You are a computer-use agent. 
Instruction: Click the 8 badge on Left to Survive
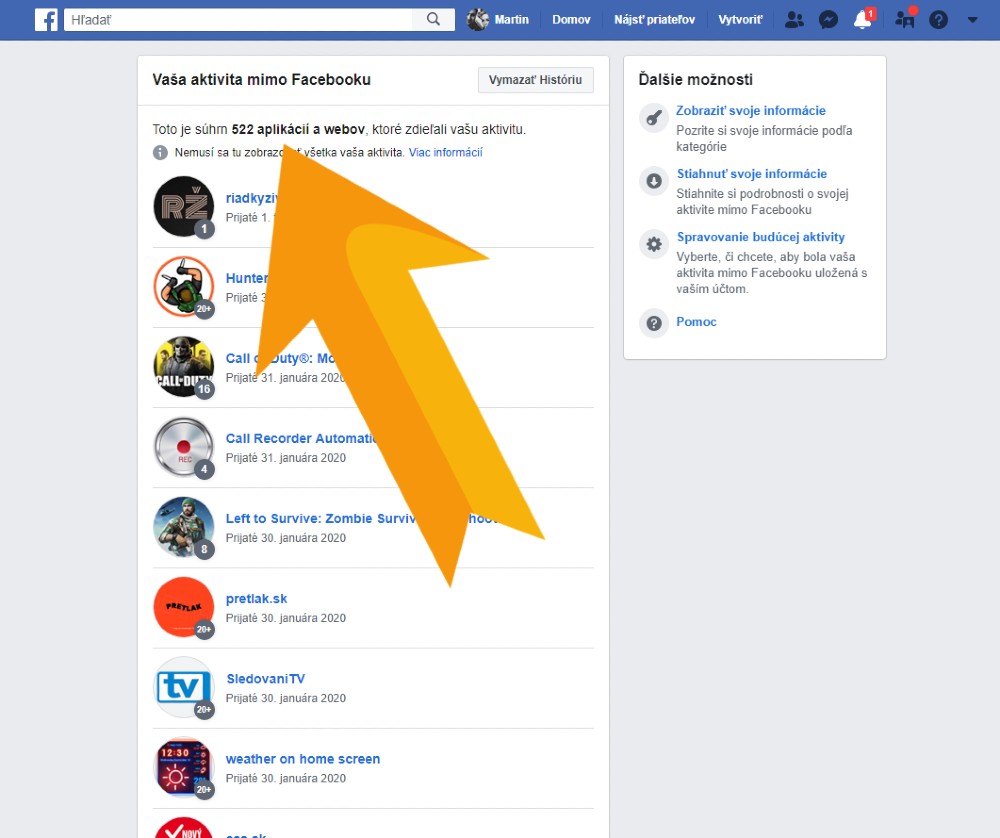pyautogui.click(x=204, y=549)
